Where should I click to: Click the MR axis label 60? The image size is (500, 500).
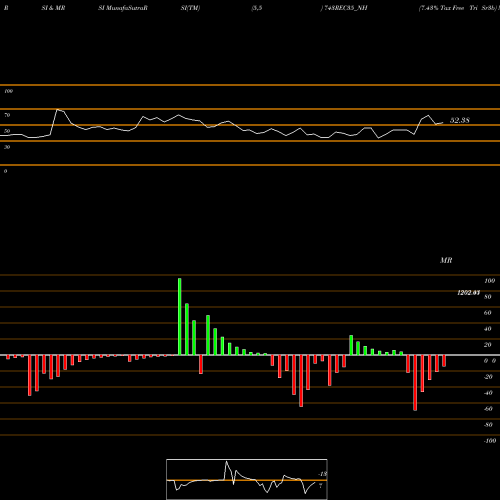487,313
